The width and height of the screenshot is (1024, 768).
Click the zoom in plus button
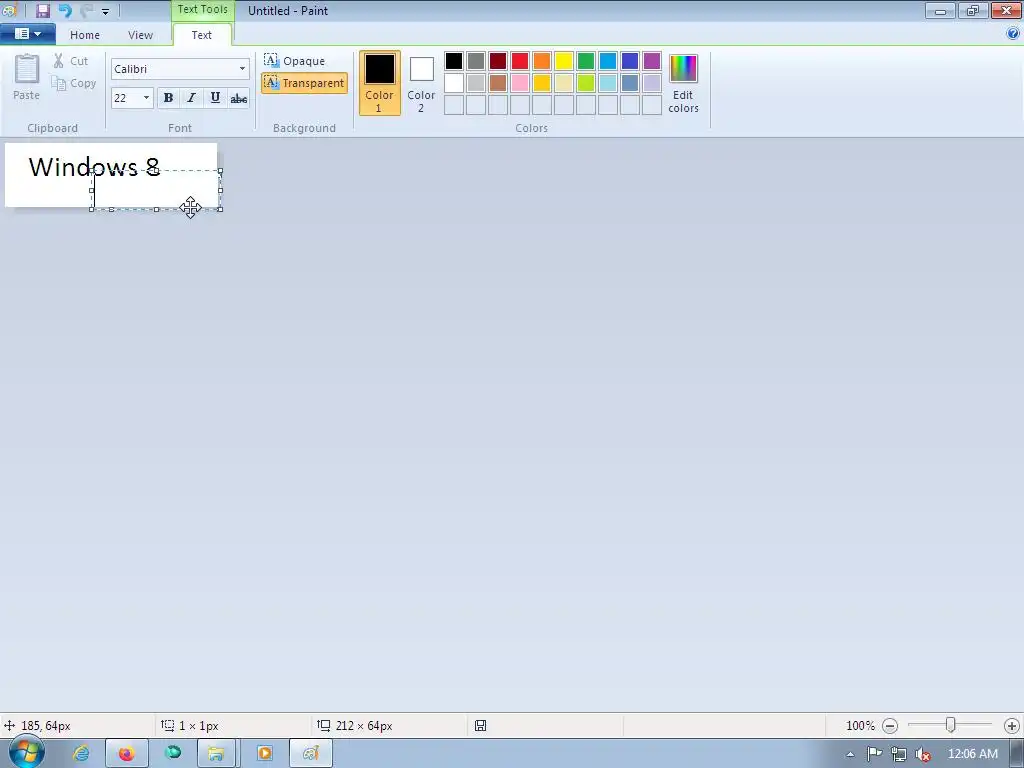[x=1012, y=726]
